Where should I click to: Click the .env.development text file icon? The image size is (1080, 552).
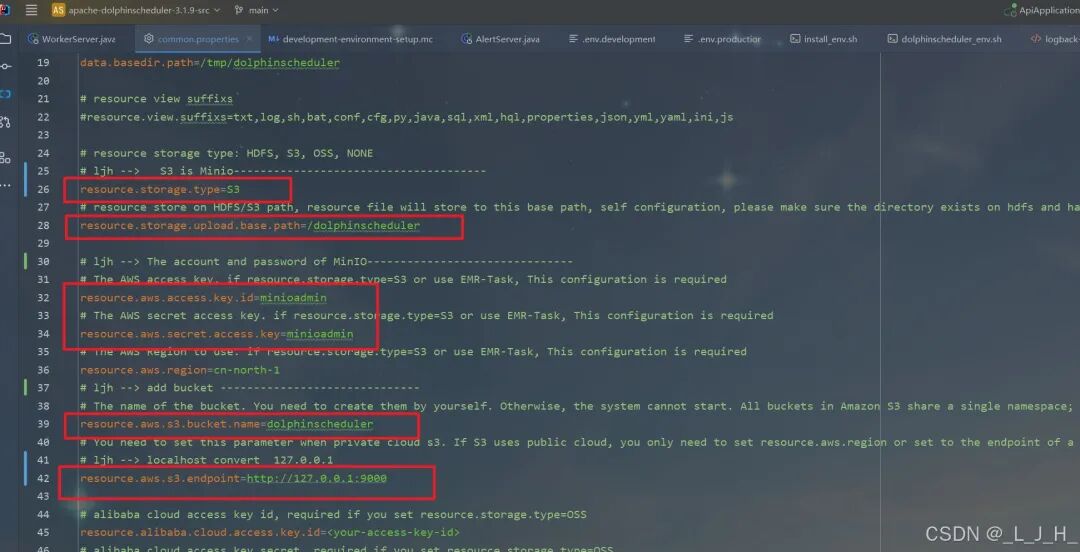point(573,39)
